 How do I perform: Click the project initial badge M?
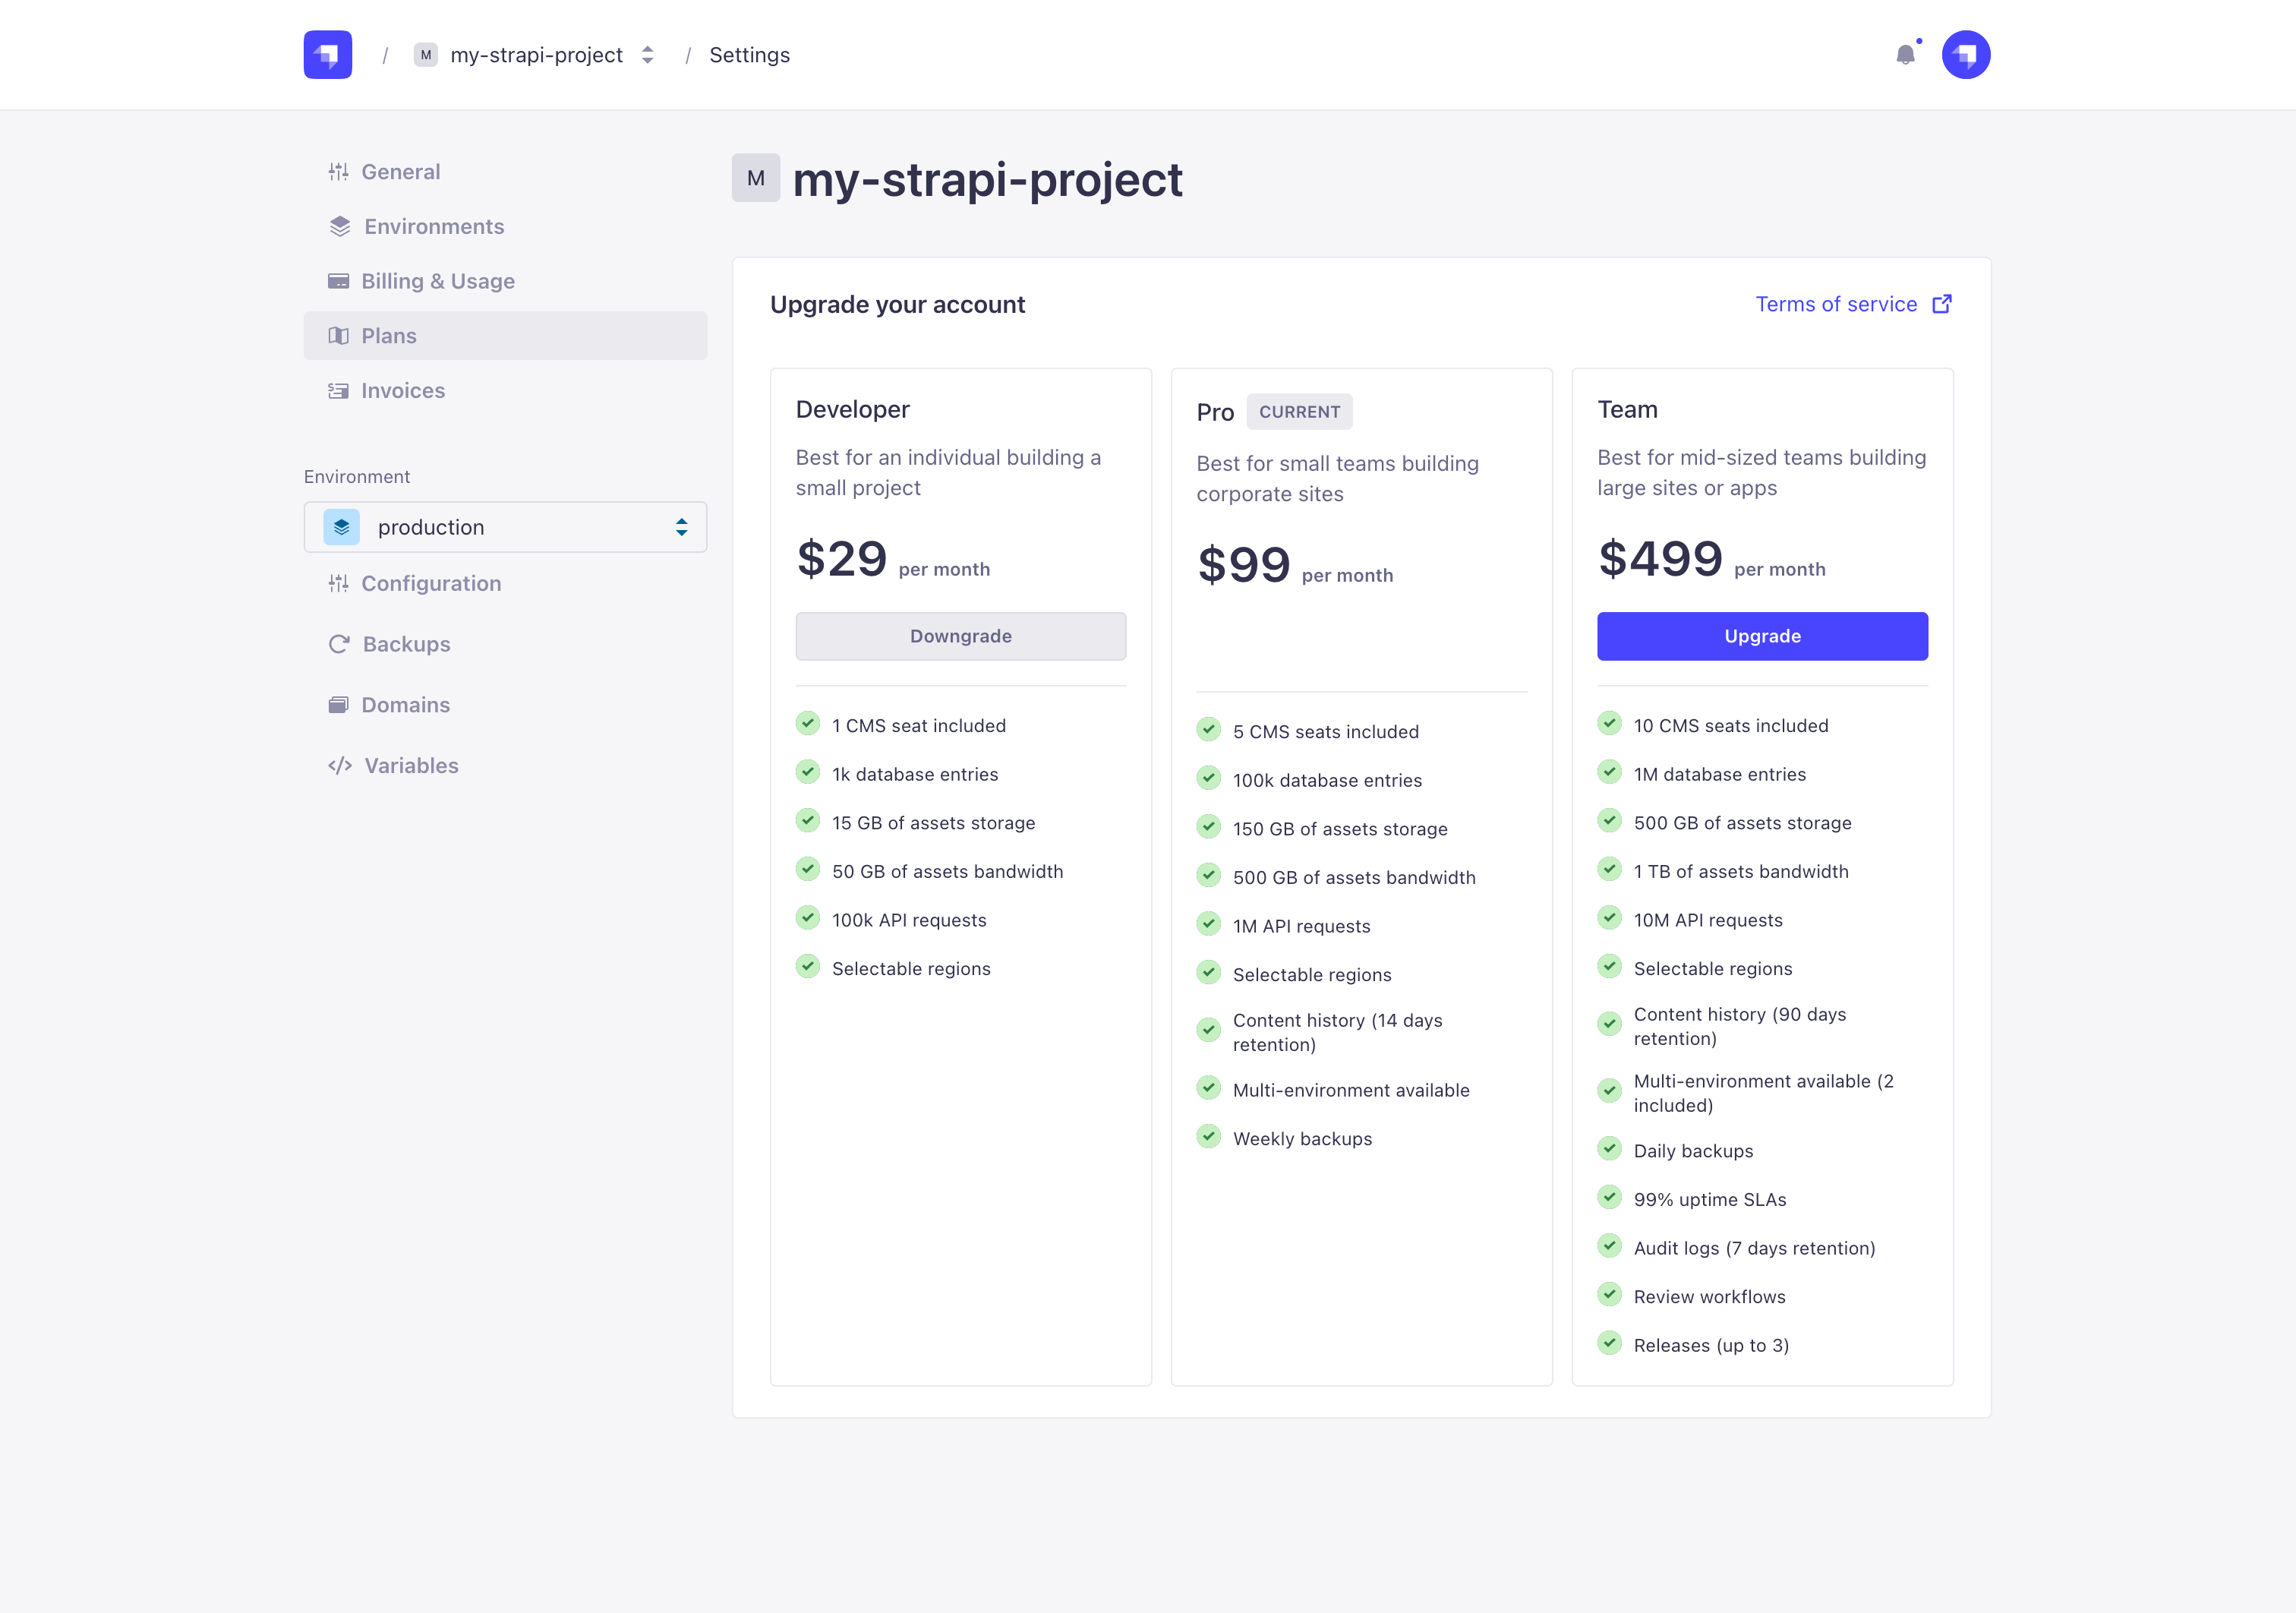tap(755, 178)
